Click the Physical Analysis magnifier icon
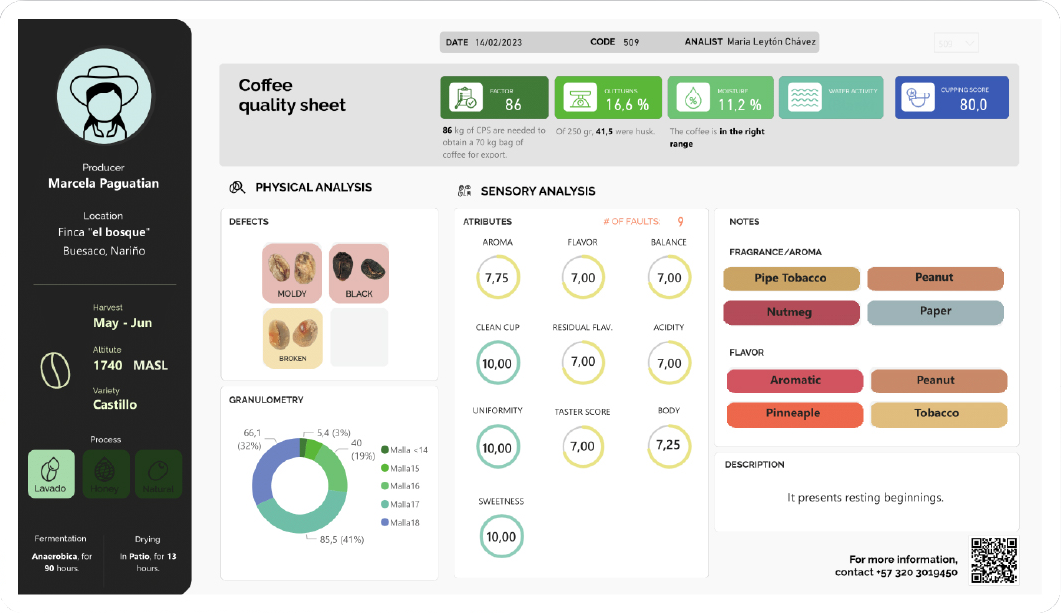Screen dimensions: 1061x613 tap(237, 187)
